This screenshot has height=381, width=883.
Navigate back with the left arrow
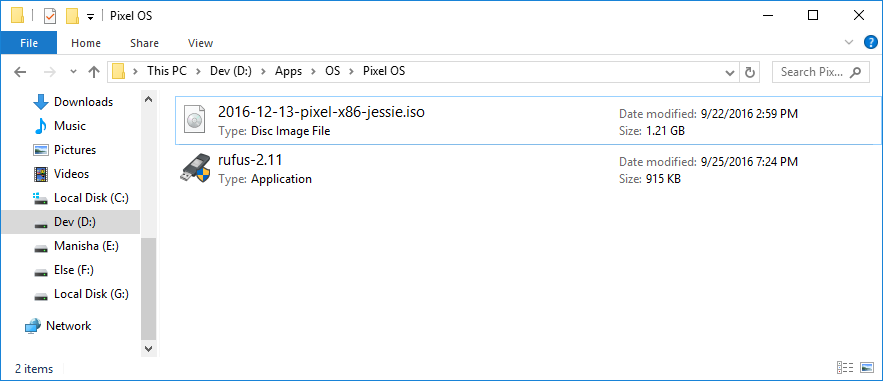[x=20, y=71]
